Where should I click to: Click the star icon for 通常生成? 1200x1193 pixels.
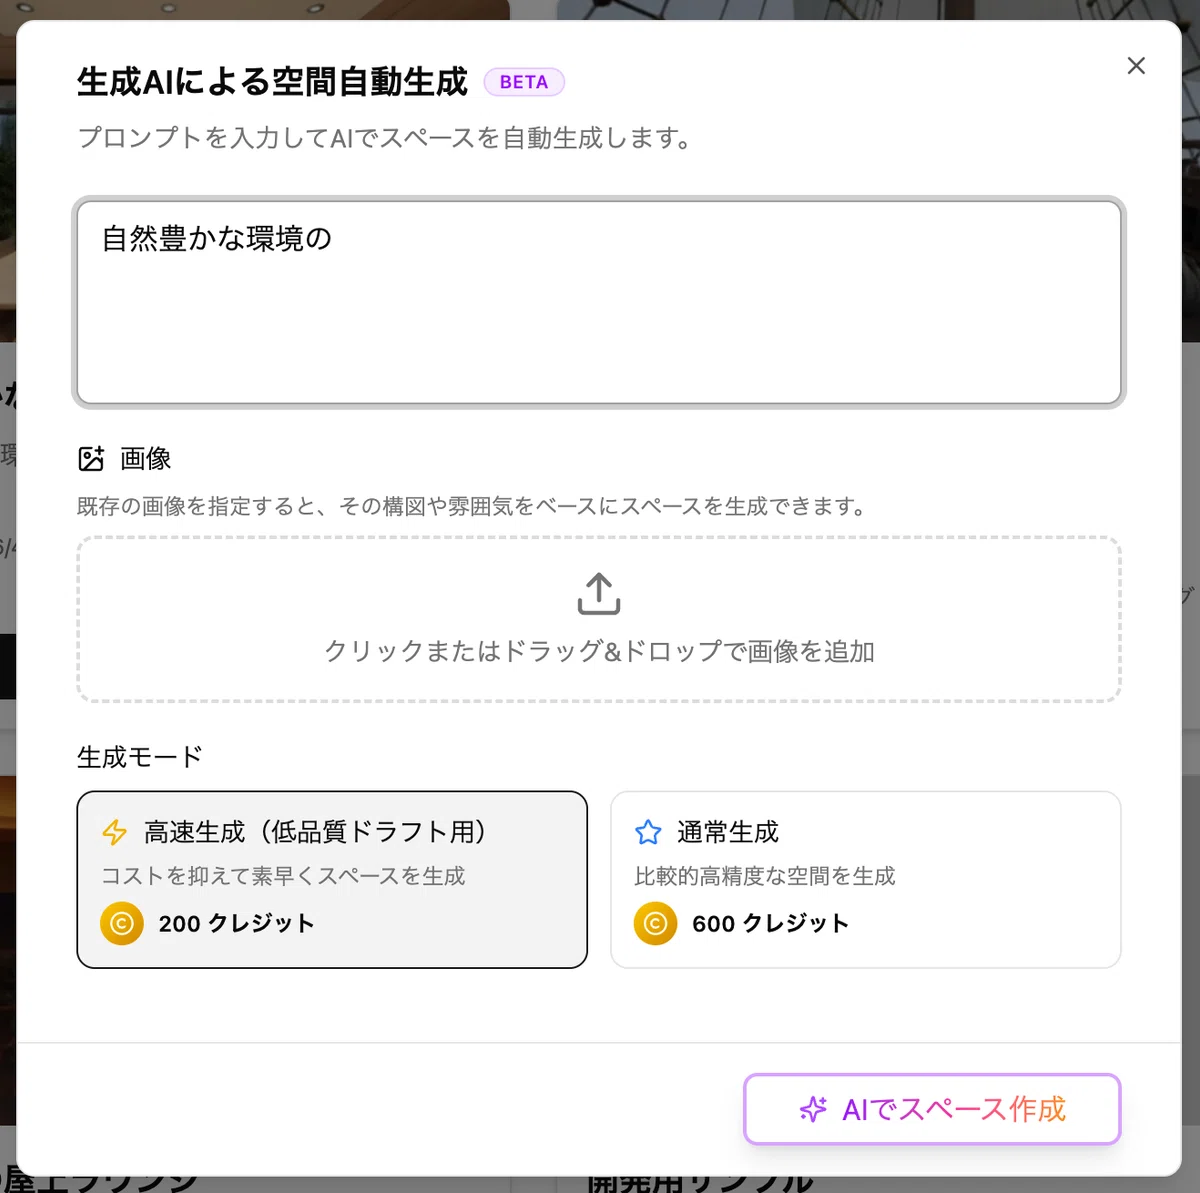tap(648, 832)
